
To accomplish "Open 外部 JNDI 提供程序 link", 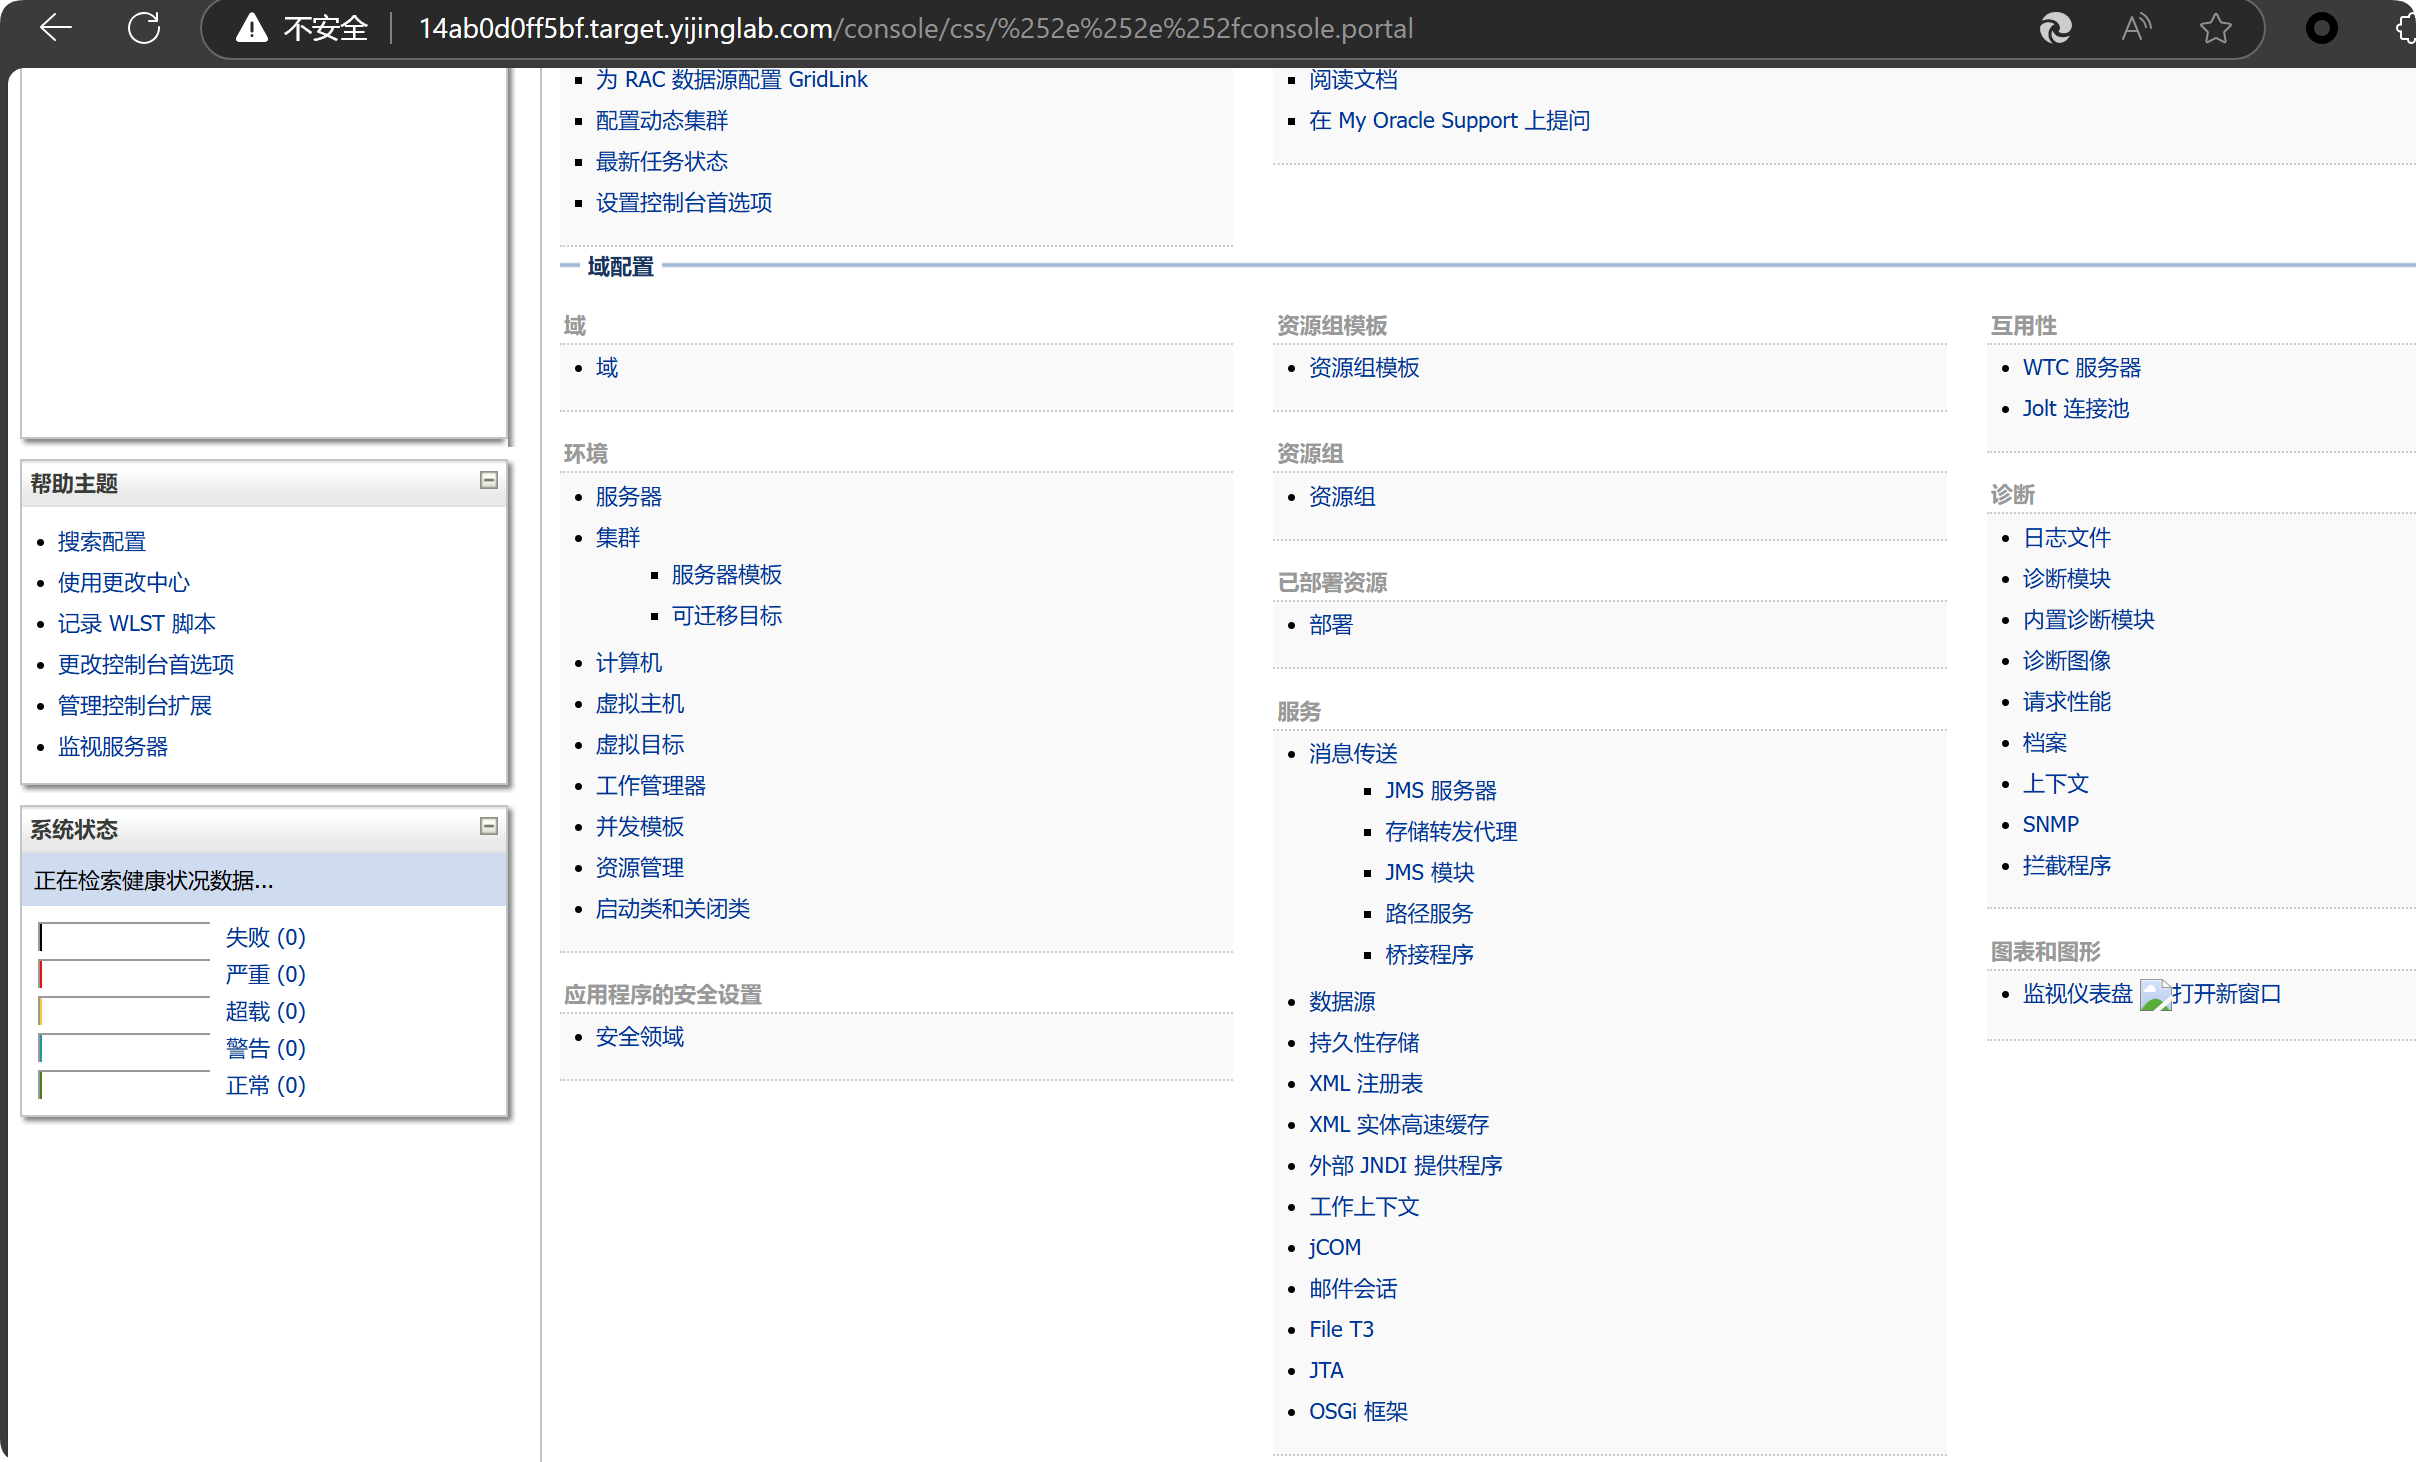I will click(1406, 1165).
